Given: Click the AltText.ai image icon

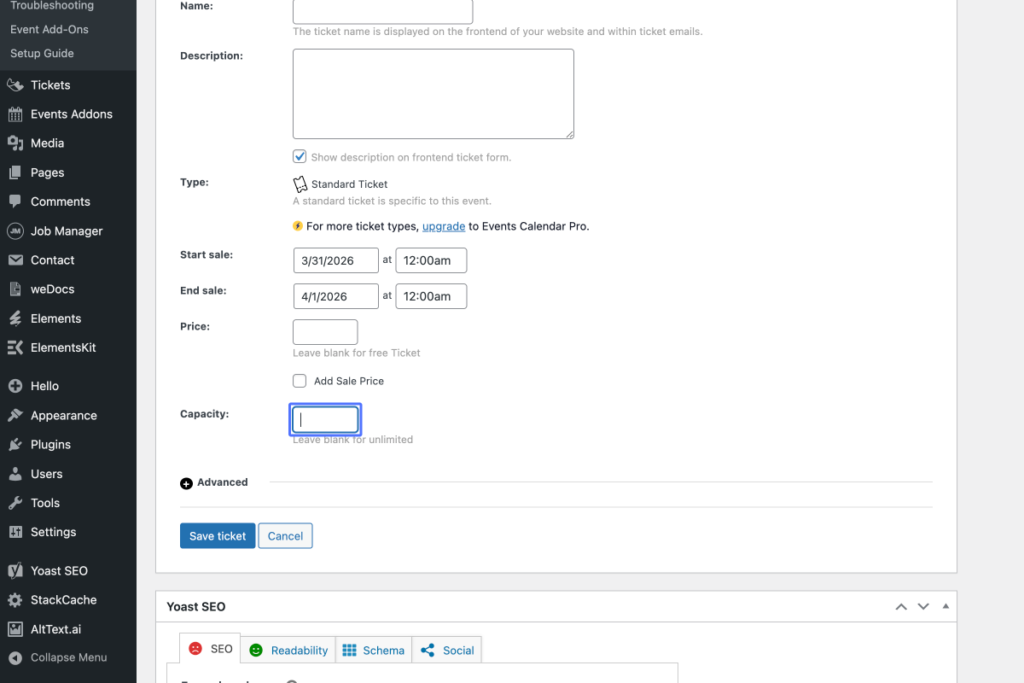Looking at the screenshot, I should point(15,629).
